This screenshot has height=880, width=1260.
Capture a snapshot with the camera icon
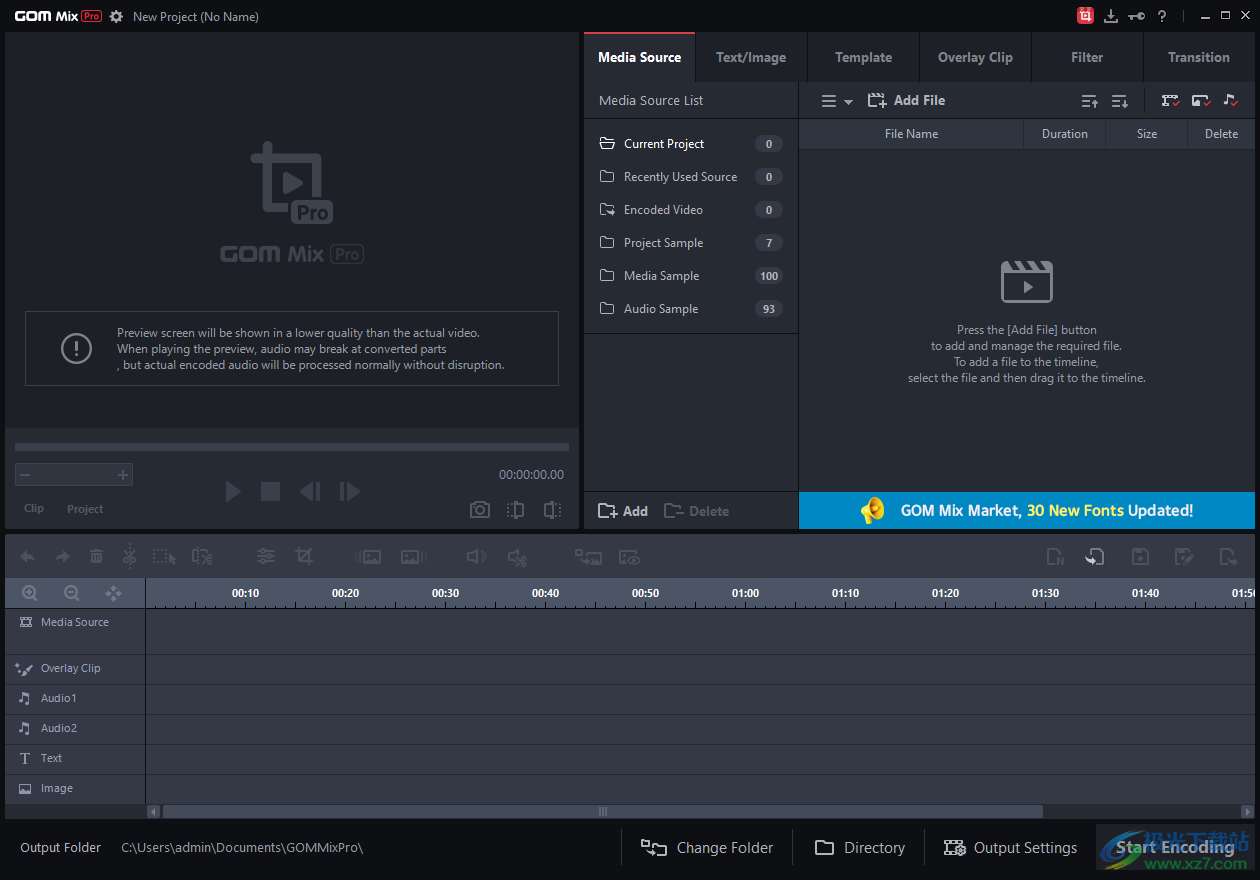[480, 510]
